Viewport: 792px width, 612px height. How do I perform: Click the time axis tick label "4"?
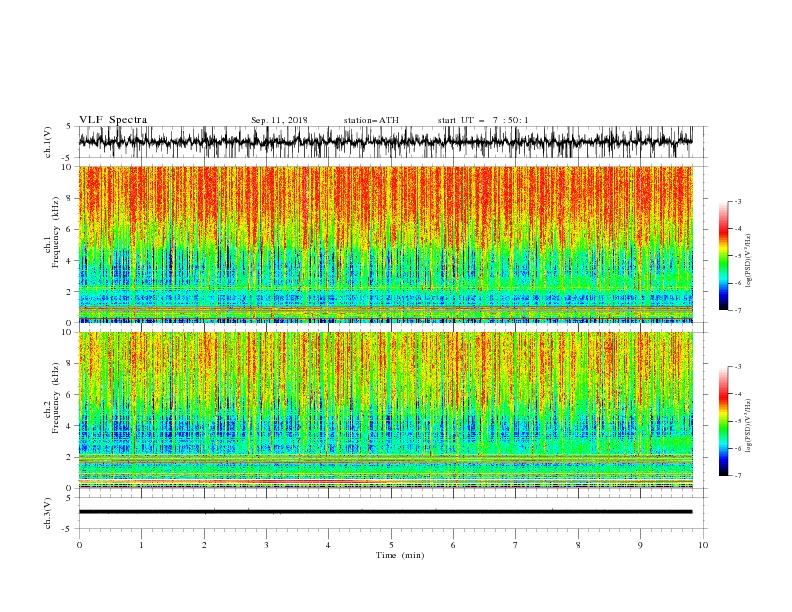coord(328,545)
